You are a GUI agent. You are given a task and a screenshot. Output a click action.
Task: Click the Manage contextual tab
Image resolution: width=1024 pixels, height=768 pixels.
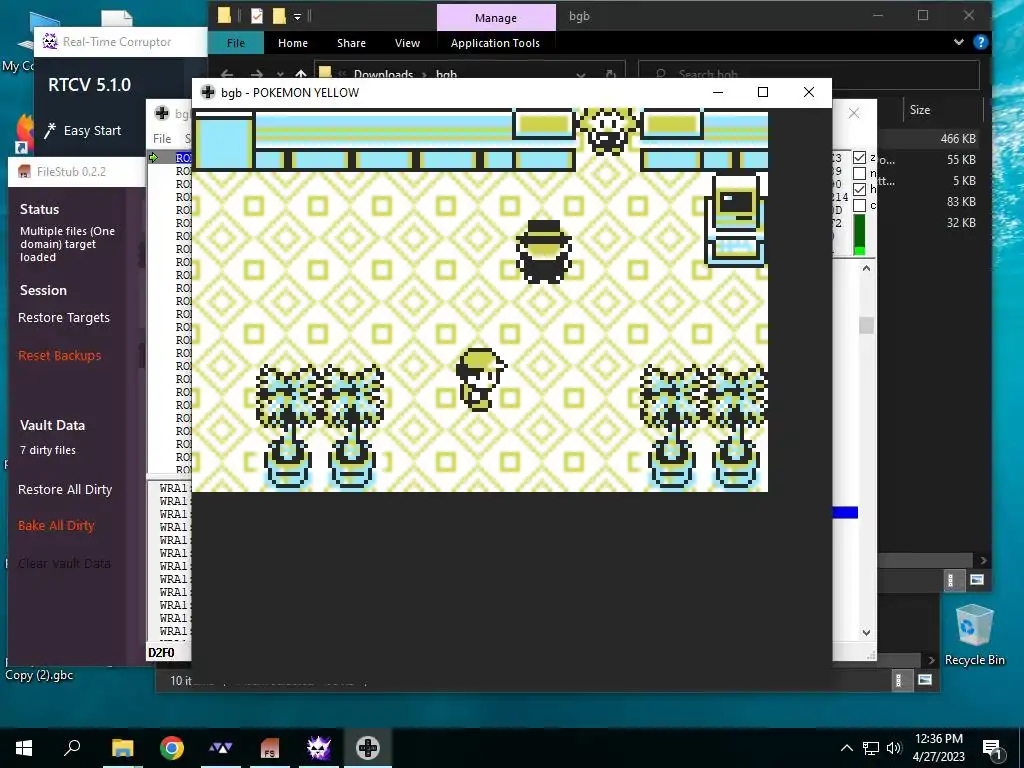coord(496,18)
